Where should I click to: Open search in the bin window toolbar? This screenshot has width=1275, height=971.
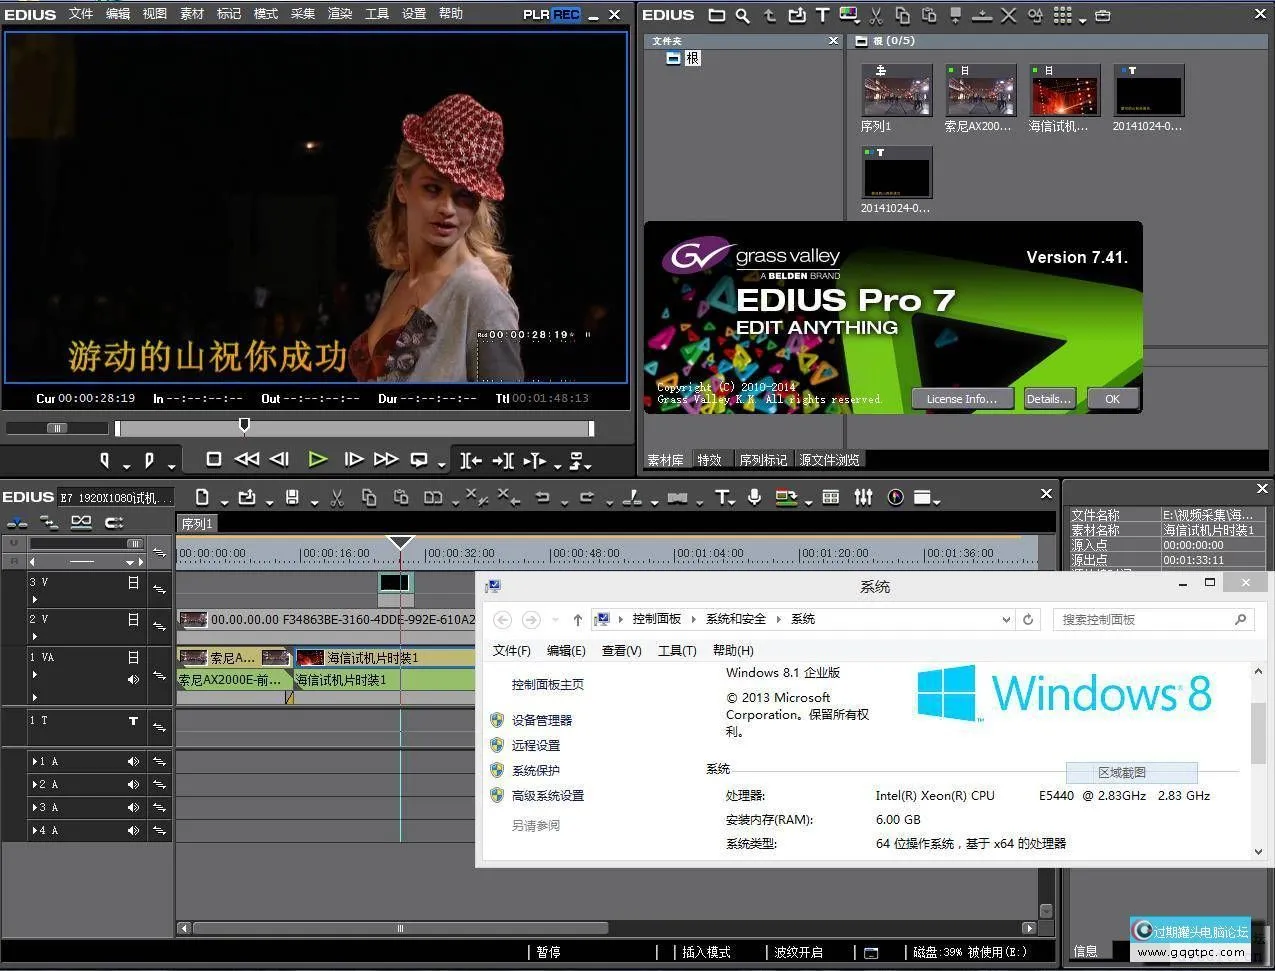point(745,15)
